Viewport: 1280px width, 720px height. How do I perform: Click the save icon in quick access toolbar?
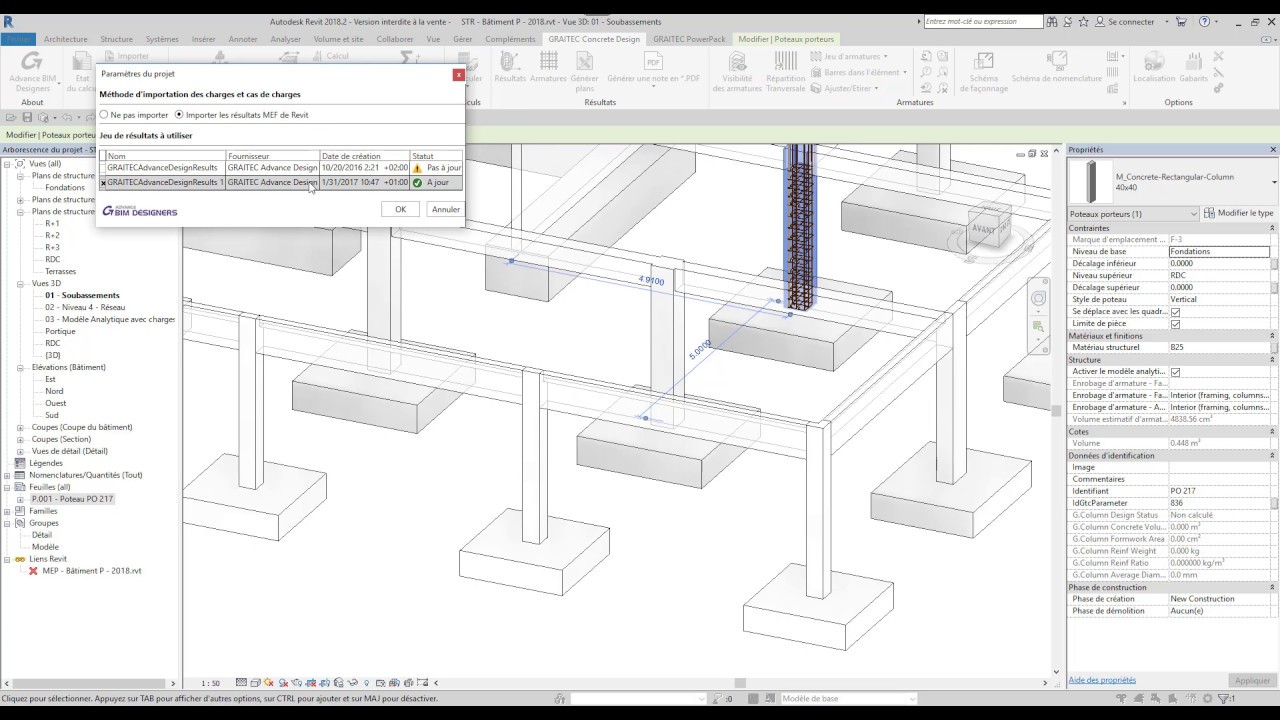pyautogui.click(x=27, y=117)
